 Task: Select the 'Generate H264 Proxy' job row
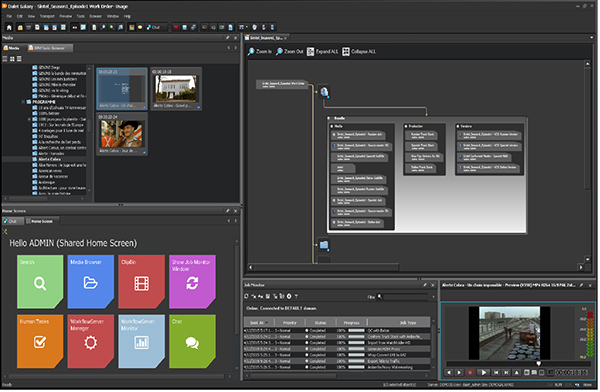point(337,349)
